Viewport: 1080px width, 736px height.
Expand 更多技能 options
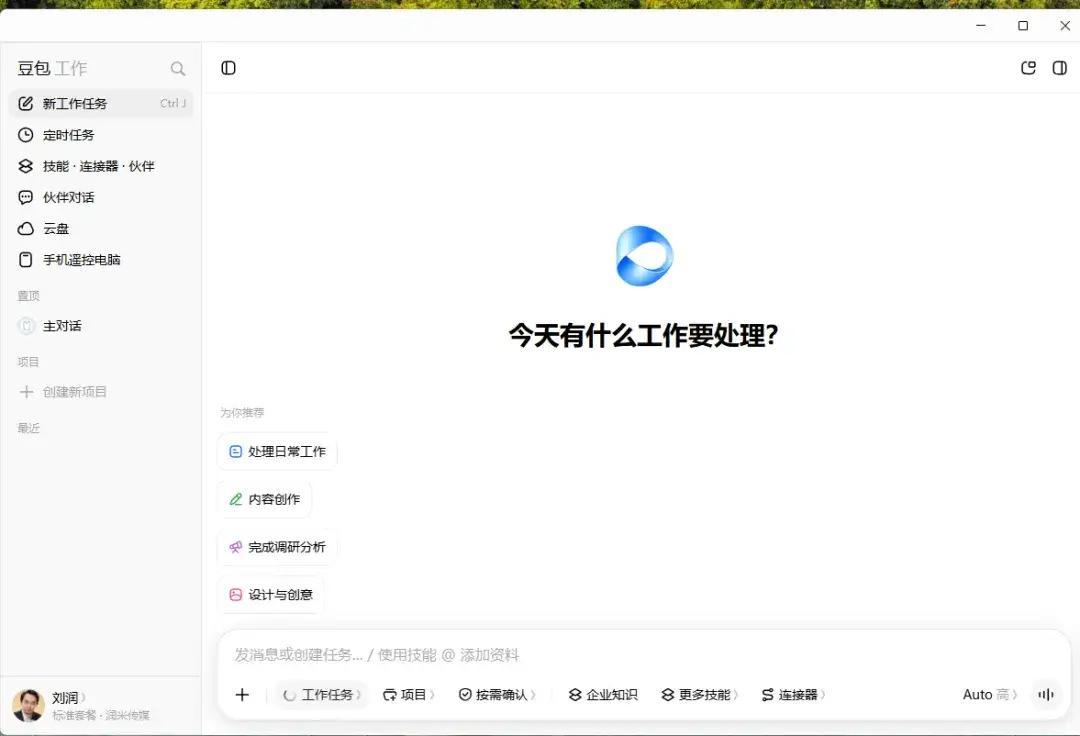(699, 695)
